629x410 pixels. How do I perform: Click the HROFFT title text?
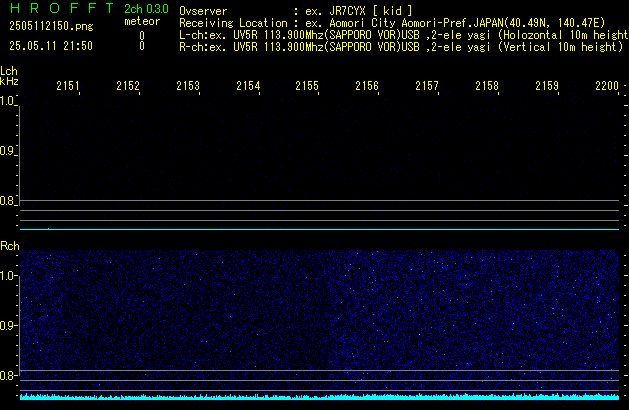point(62,8)
